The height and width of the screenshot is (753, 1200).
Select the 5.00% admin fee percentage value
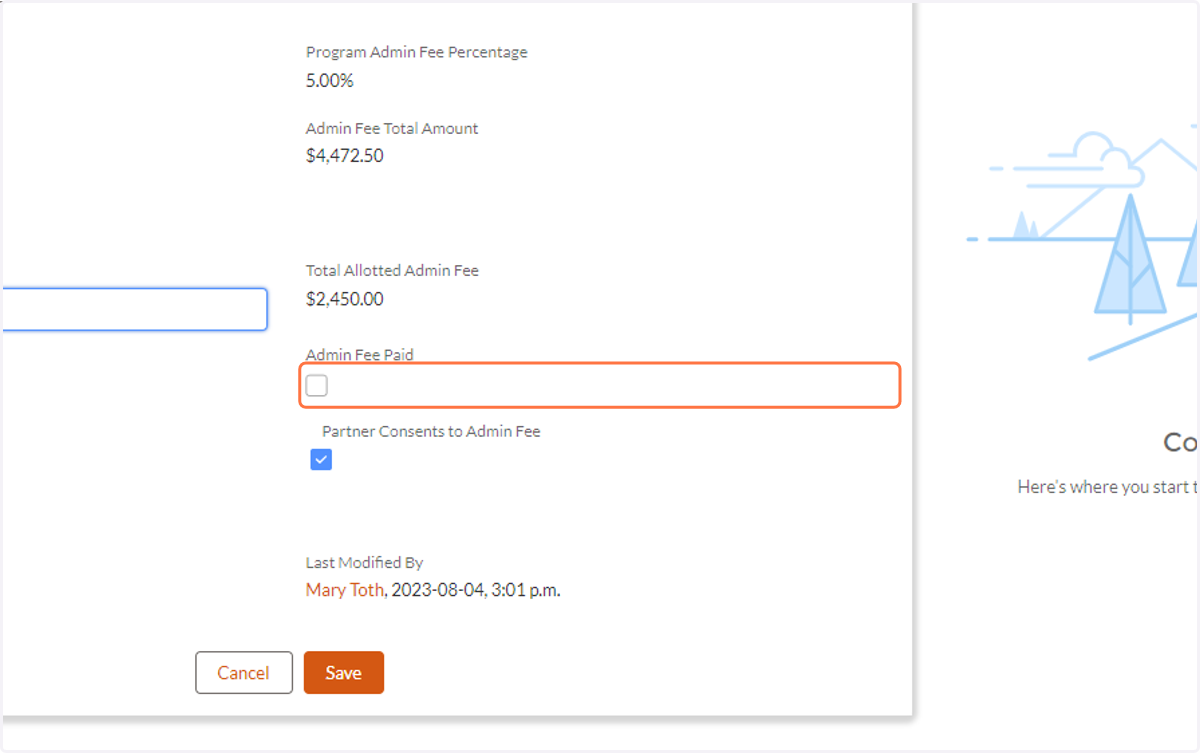330,81
